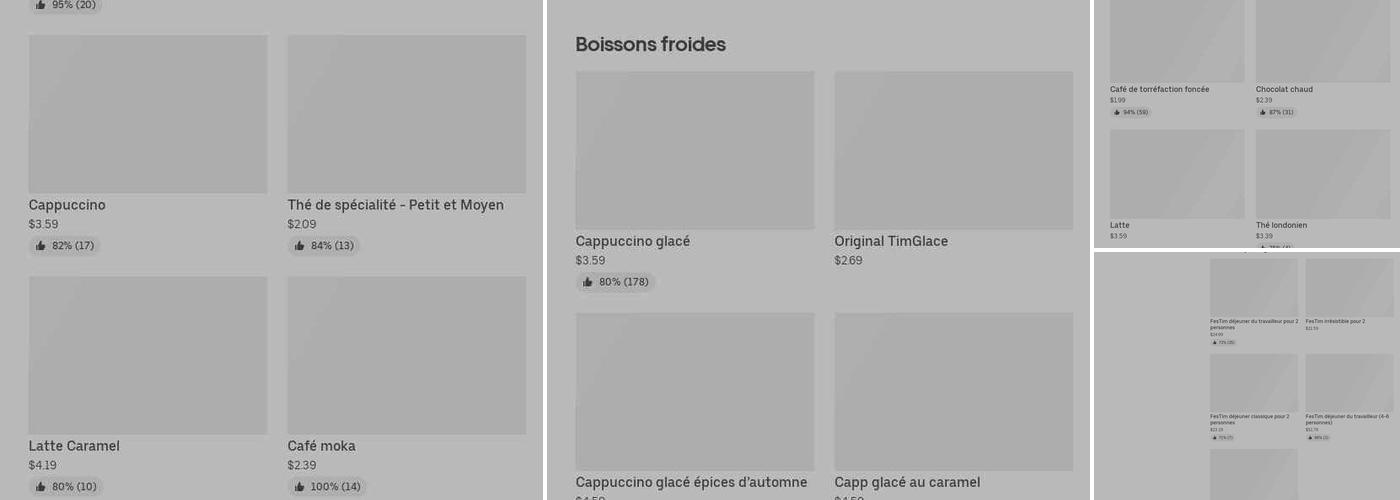
Task: Open the Capp glacé au caramel image
Action: (x=953, y=391)
